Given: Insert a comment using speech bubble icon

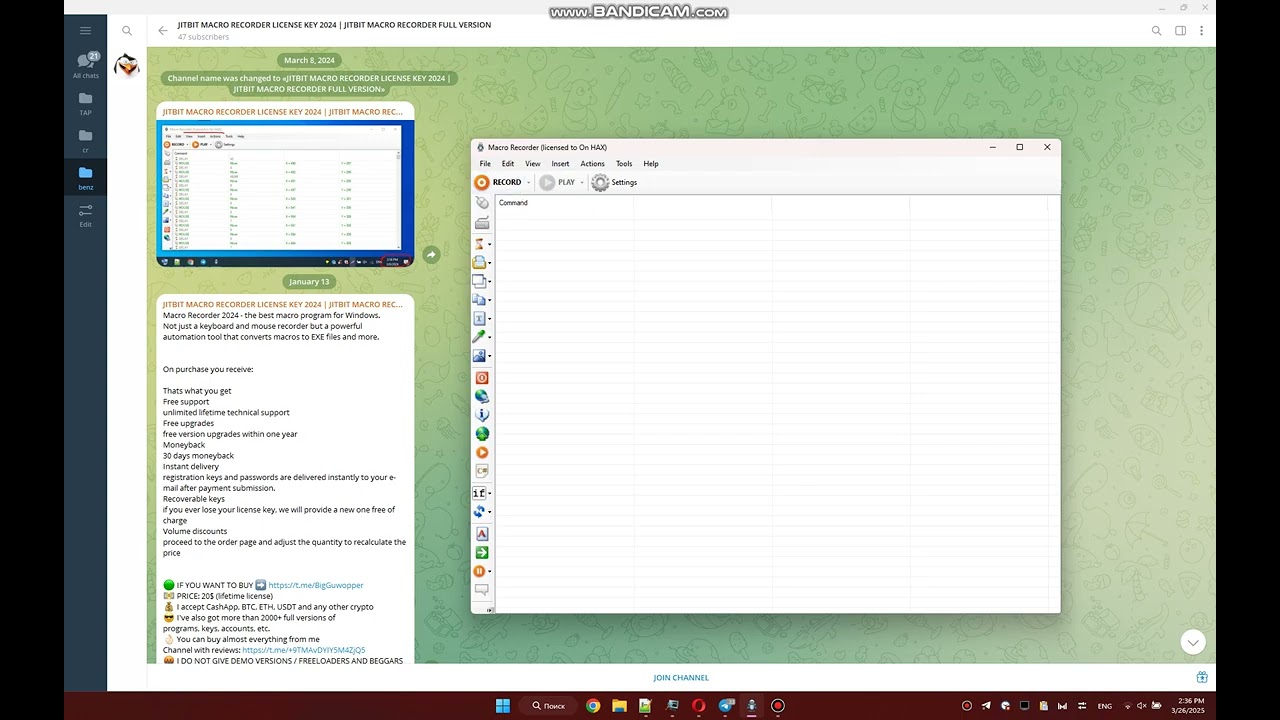Looking at the screenshot, I should (x=482, y=590).
